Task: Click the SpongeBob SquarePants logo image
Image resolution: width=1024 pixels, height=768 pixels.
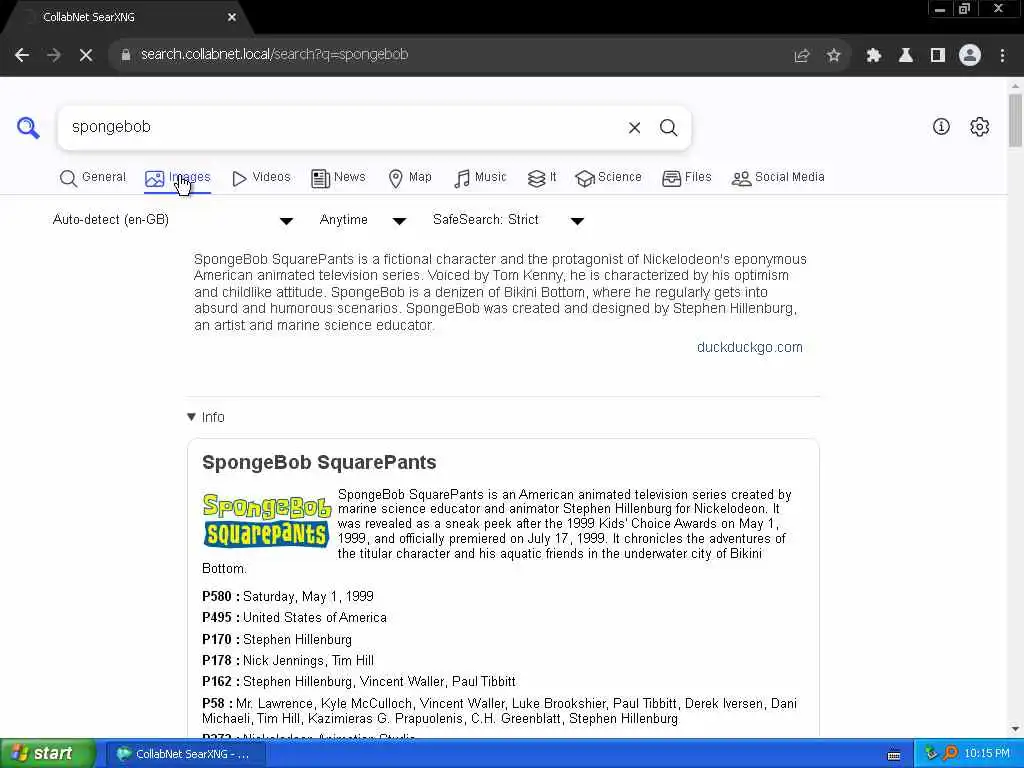Action: tap(266, 520)
